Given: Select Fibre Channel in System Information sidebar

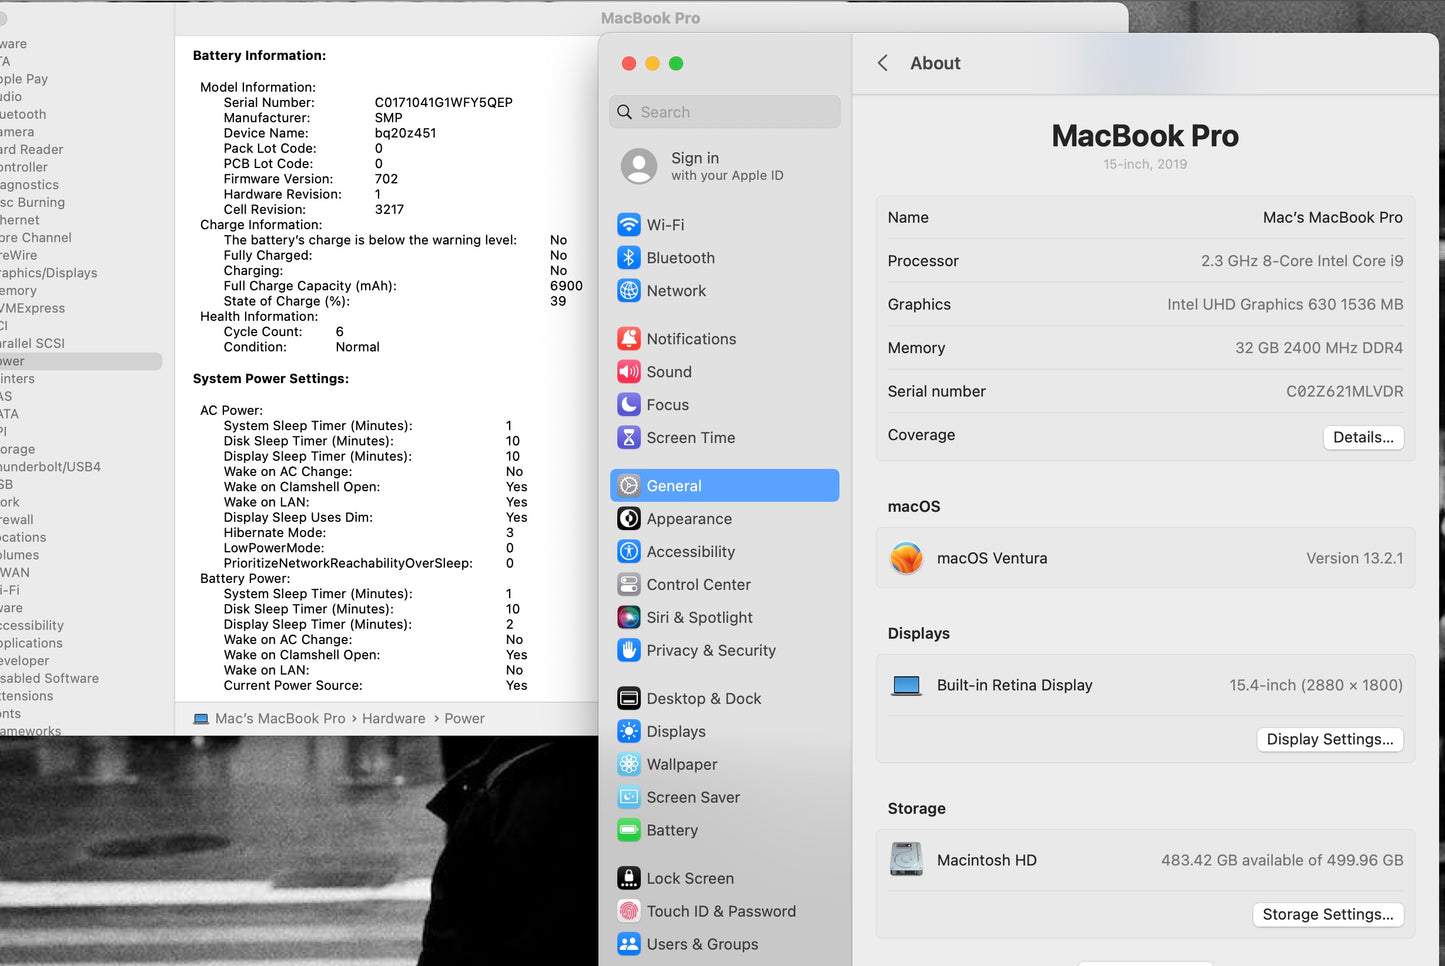Looking at the screenshot, I should 36,238.
